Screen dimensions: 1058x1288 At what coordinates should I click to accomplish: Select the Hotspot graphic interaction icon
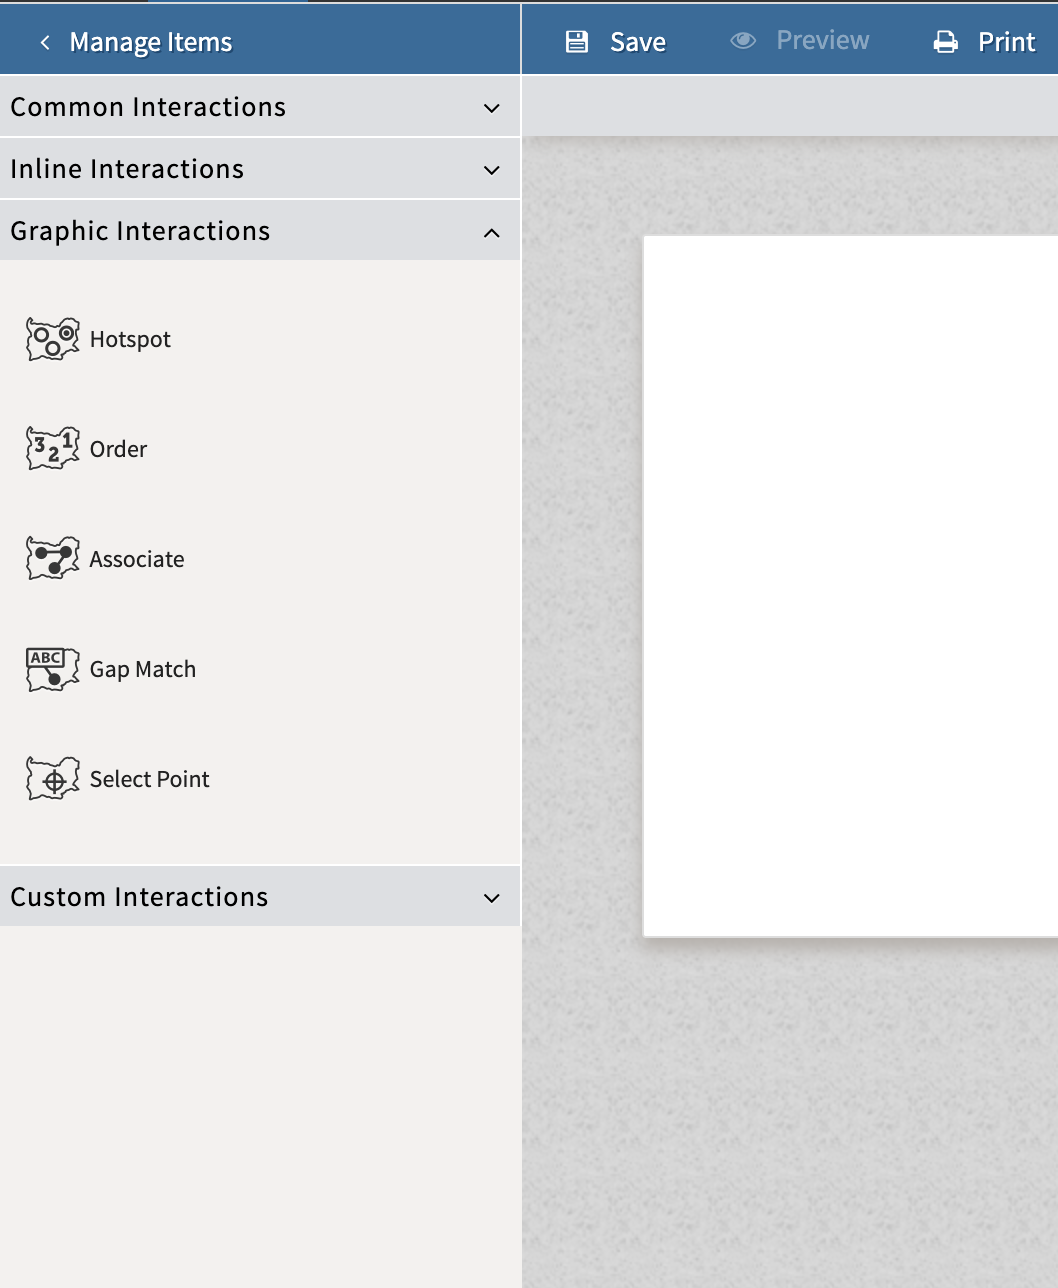tap(52, 338)
